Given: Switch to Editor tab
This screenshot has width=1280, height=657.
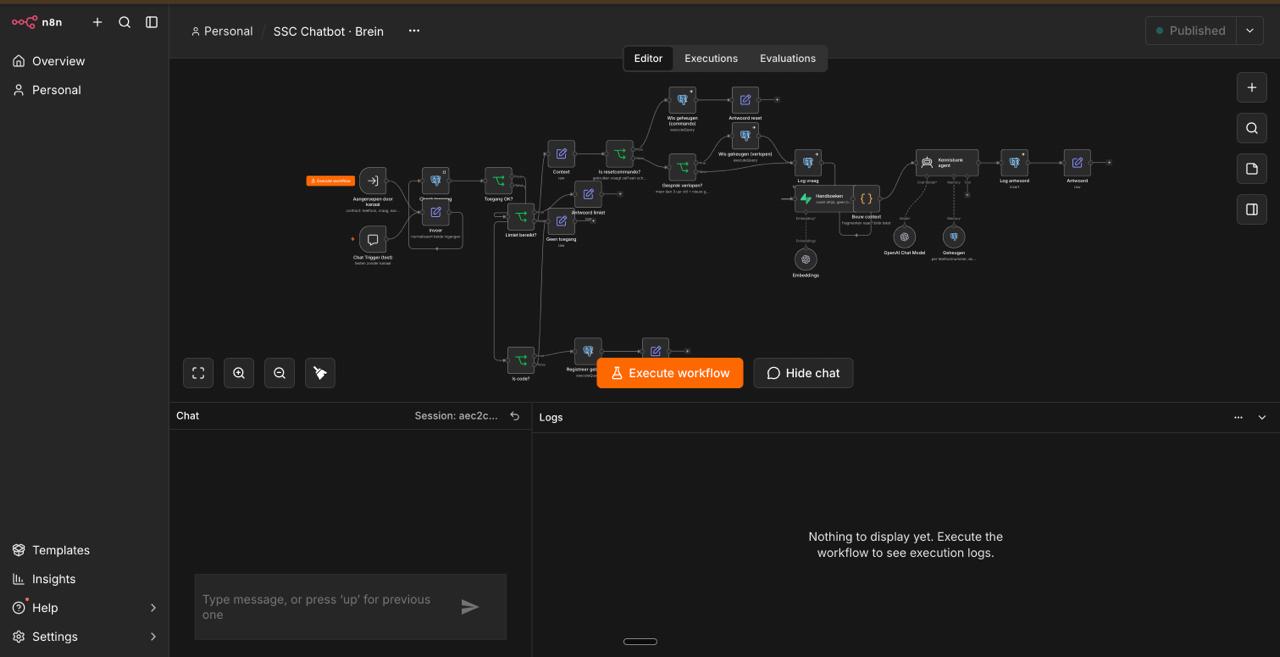Looking at the screenshot, I should point(648,58).
